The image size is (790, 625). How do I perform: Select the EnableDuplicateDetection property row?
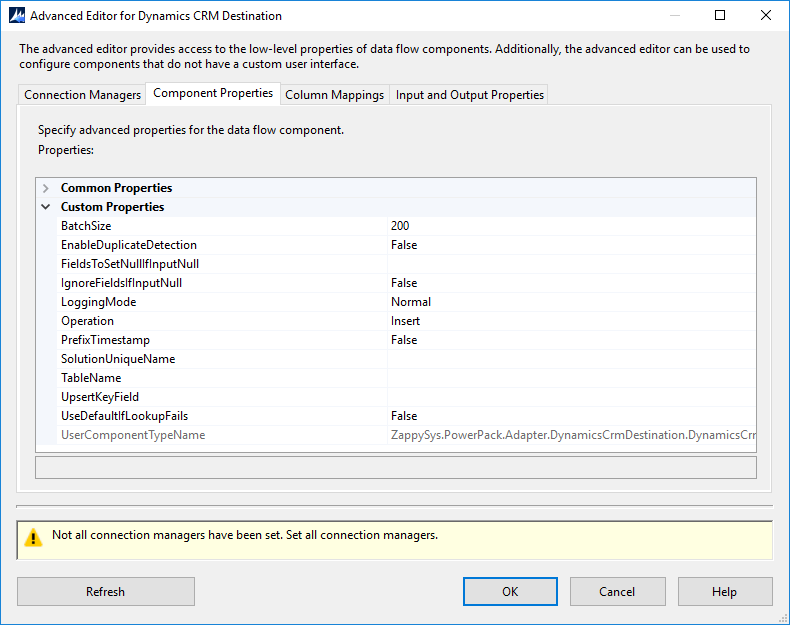click(406, 245)
